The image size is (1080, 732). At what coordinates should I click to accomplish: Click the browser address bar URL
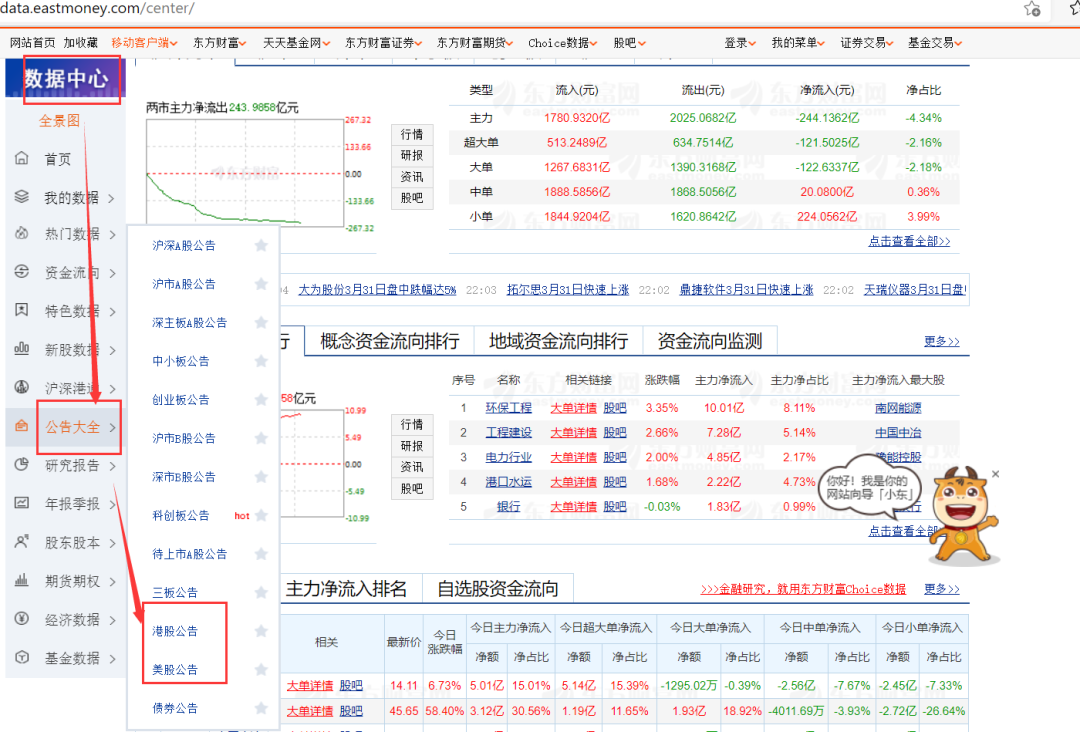coord(97,9)
